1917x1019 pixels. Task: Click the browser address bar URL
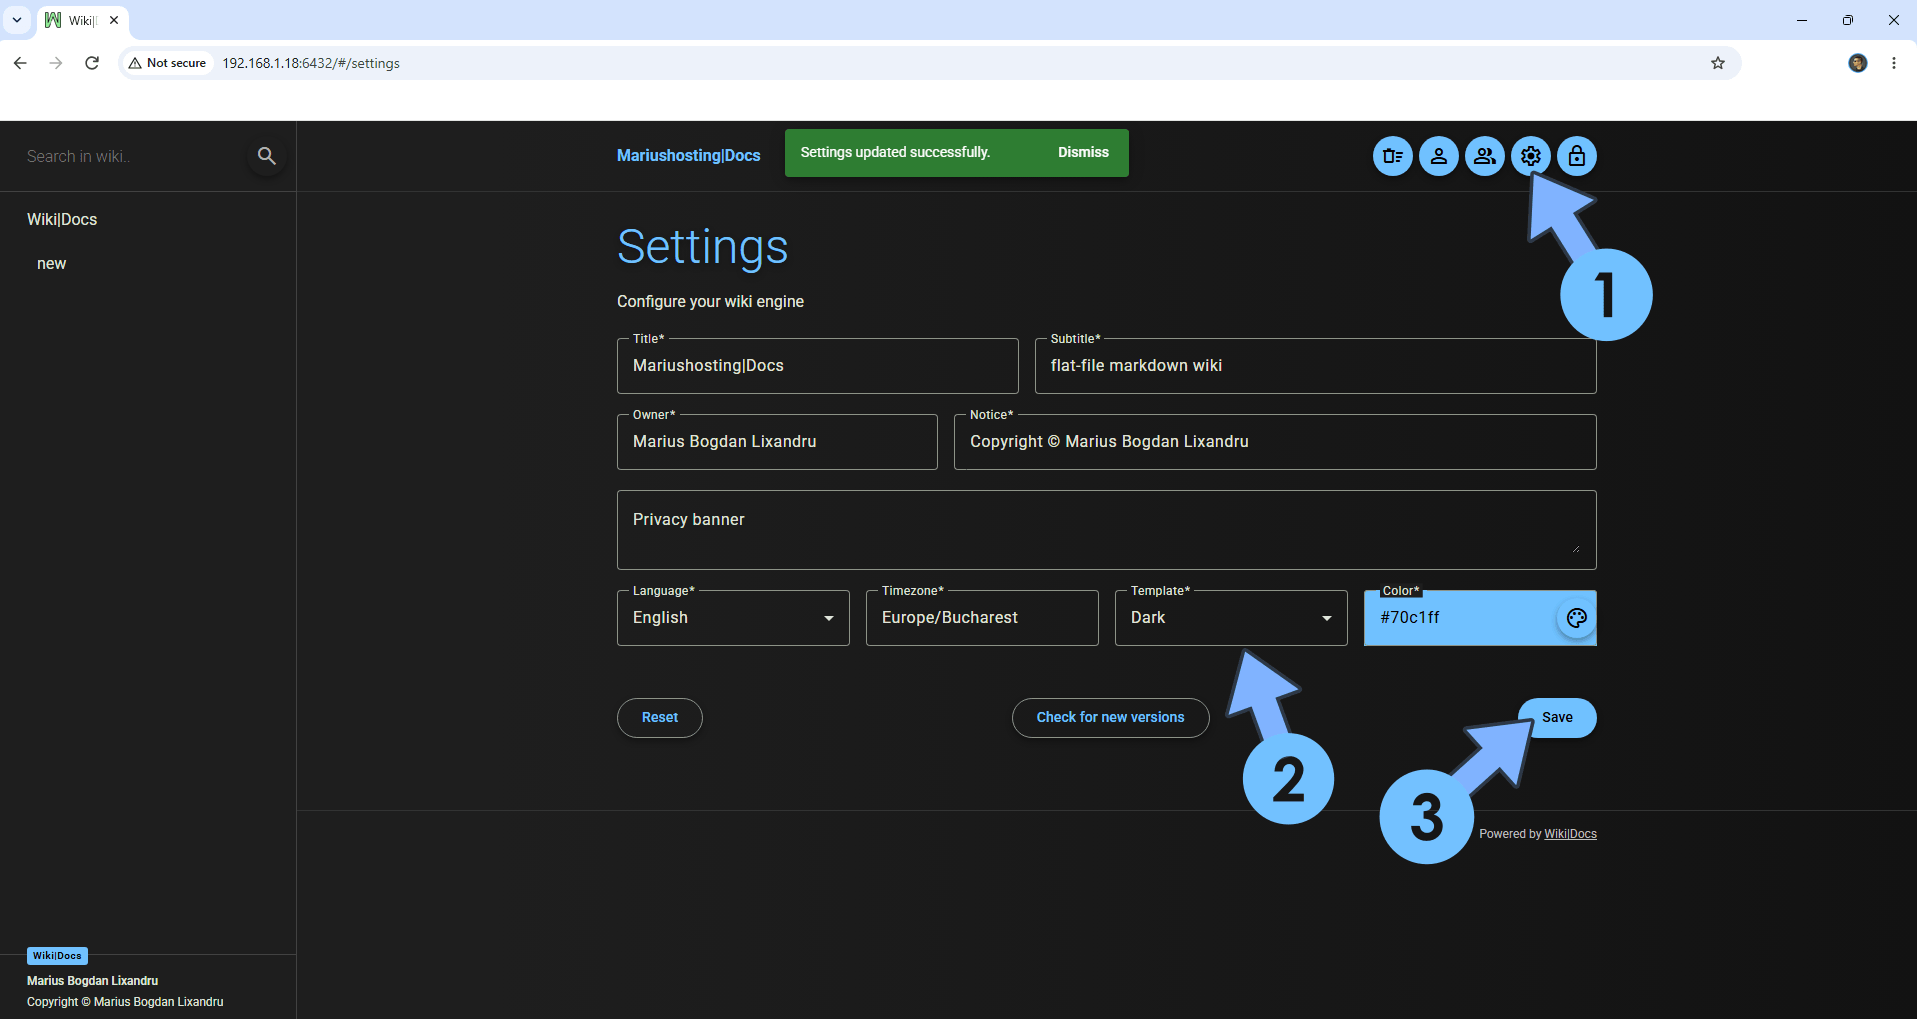click(x=311, y=63)
